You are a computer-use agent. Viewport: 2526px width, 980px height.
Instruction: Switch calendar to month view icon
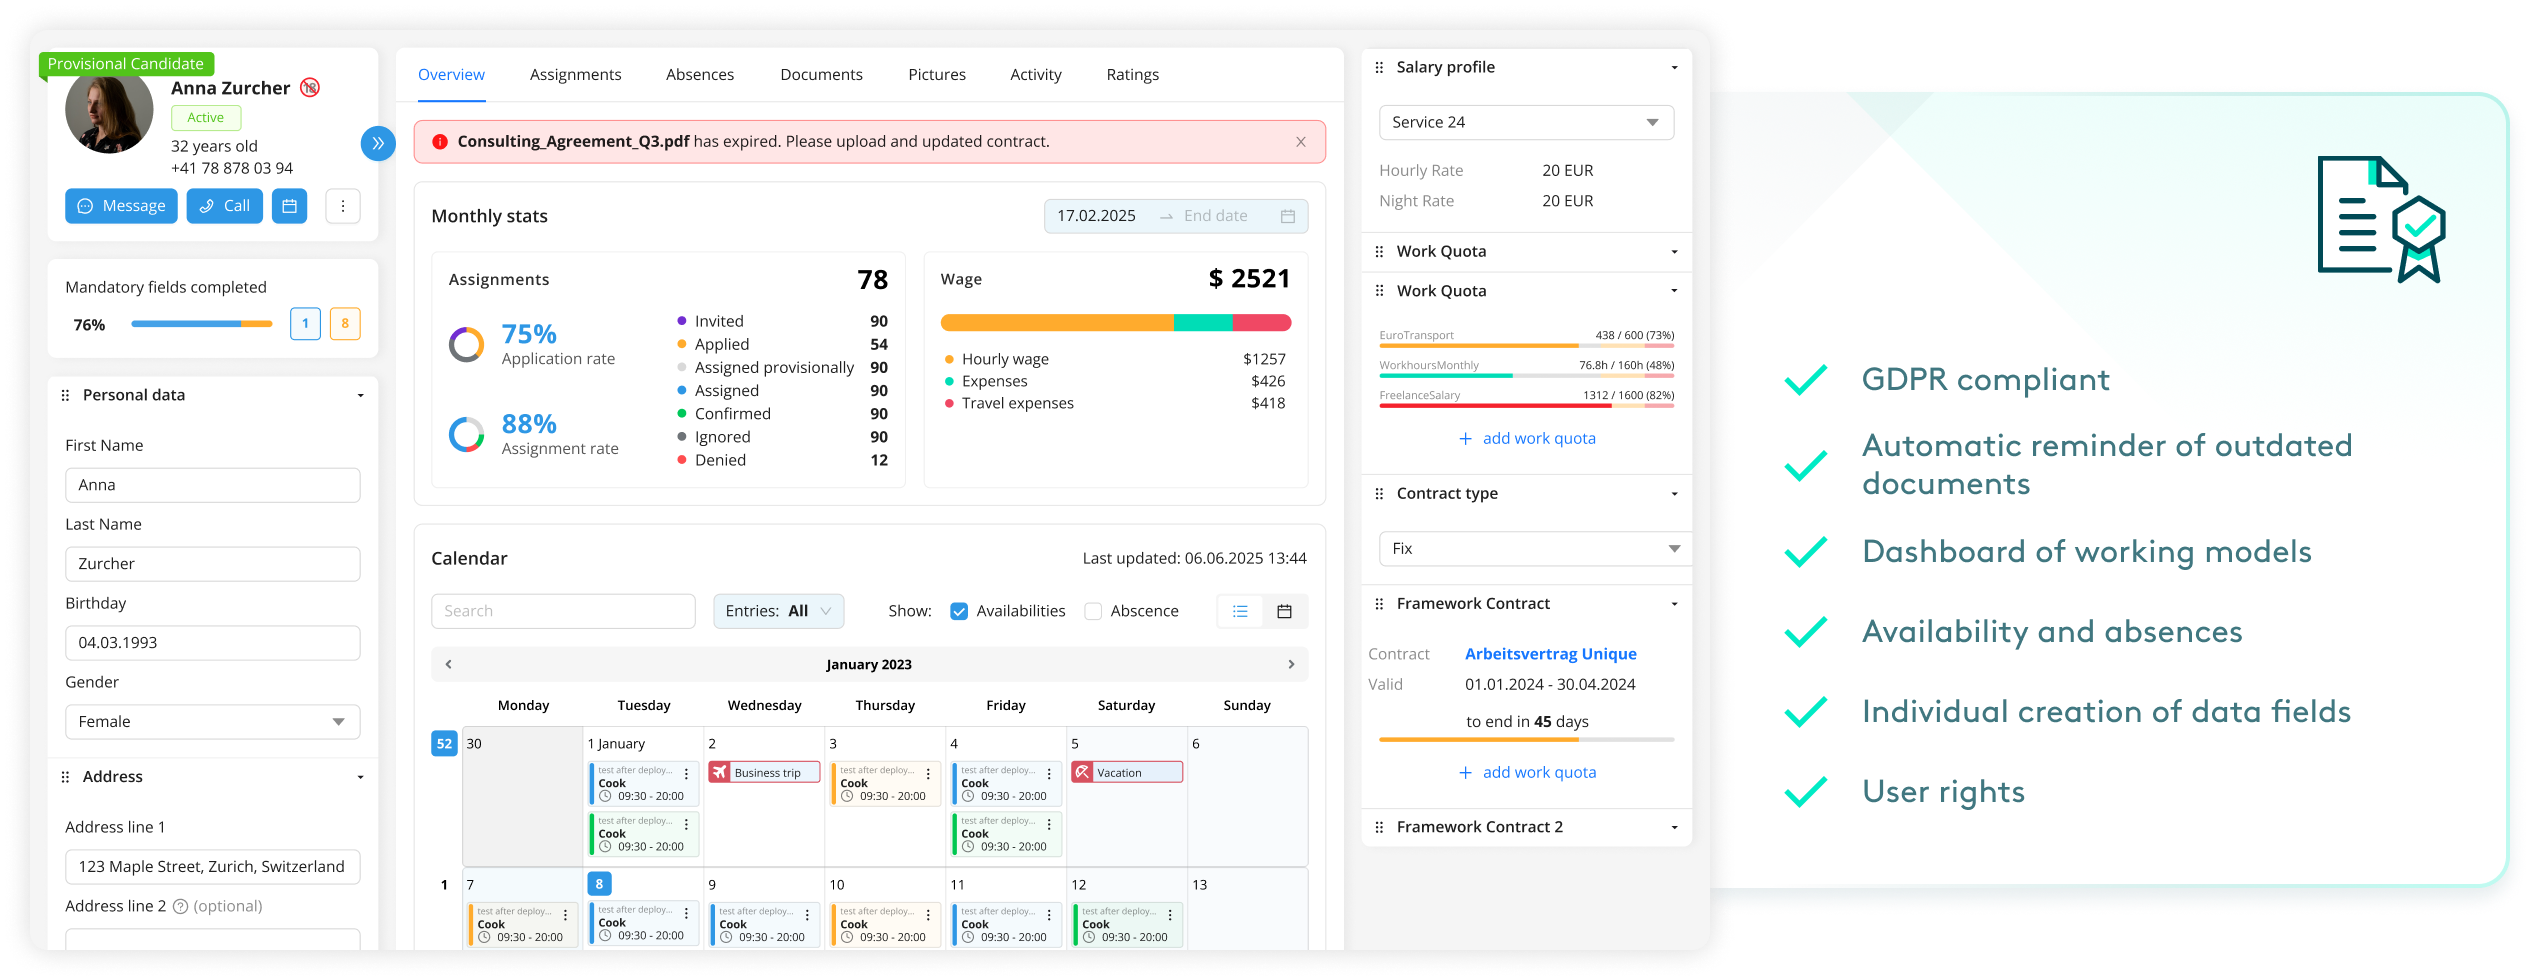click(1285, 611)
